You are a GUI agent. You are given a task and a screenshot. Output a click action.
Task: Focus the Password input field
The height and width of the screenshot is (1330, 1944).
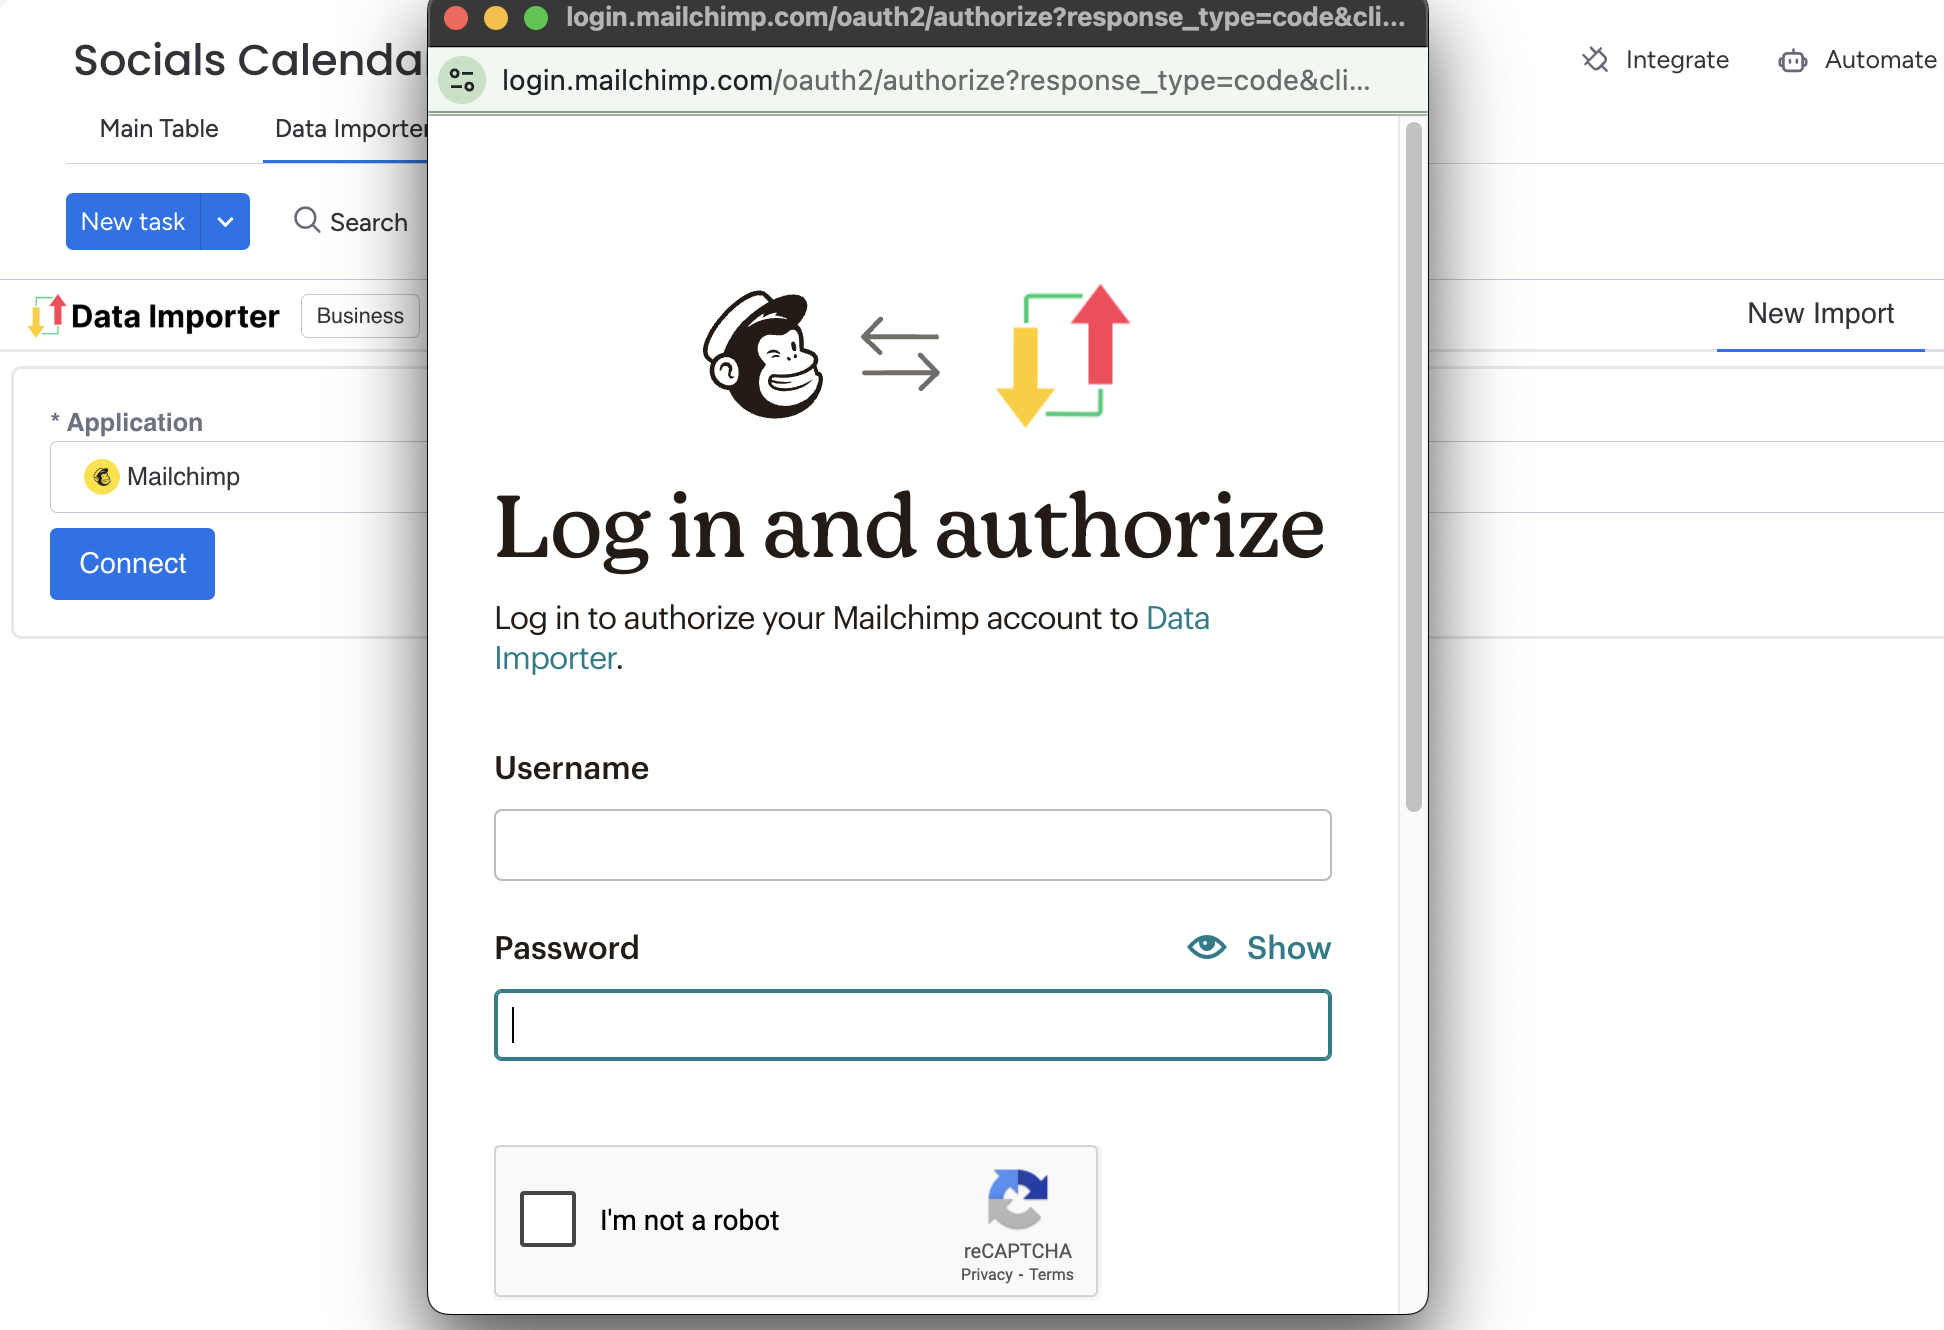[x=912, y=1025]
